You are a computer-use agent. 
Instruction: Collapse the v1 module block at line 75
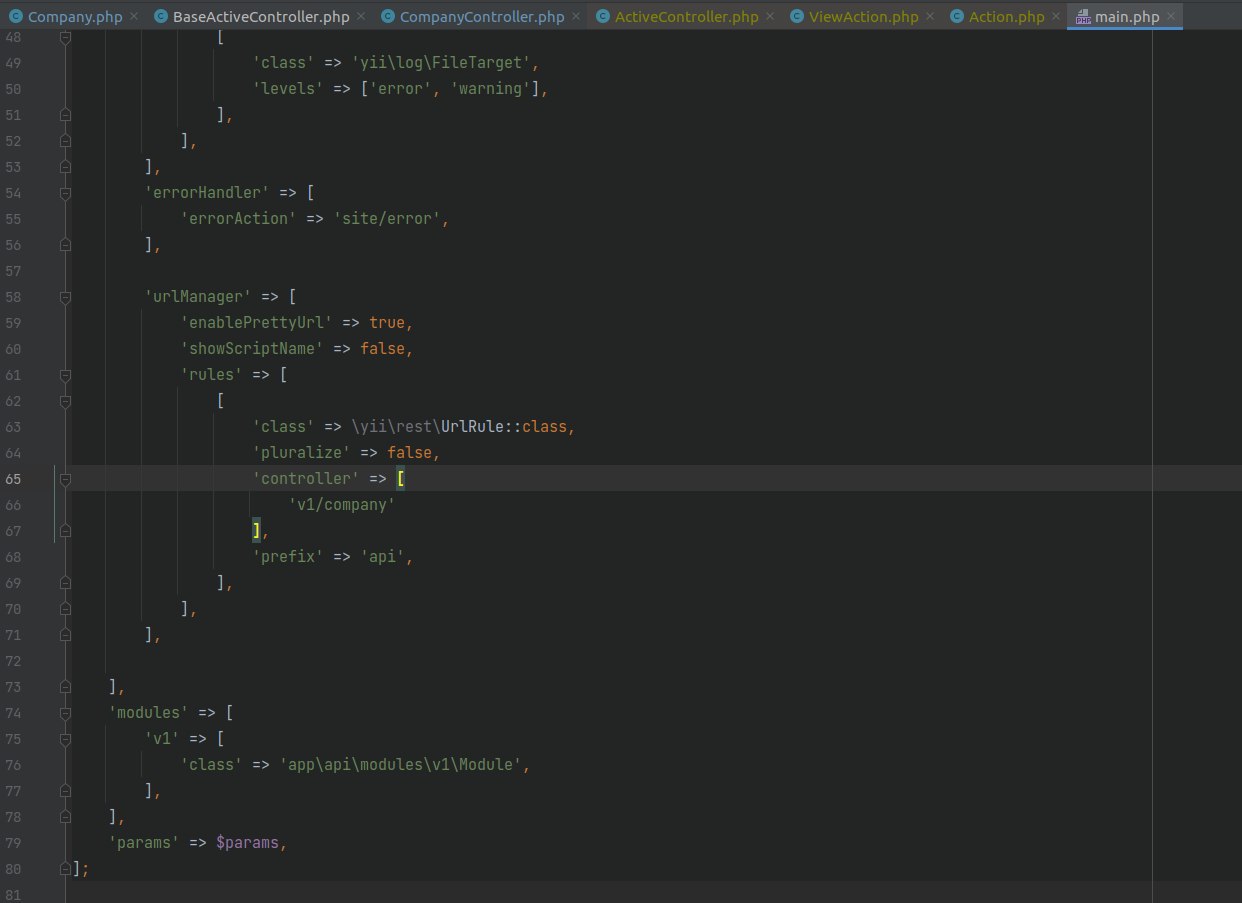coord(65,739)
